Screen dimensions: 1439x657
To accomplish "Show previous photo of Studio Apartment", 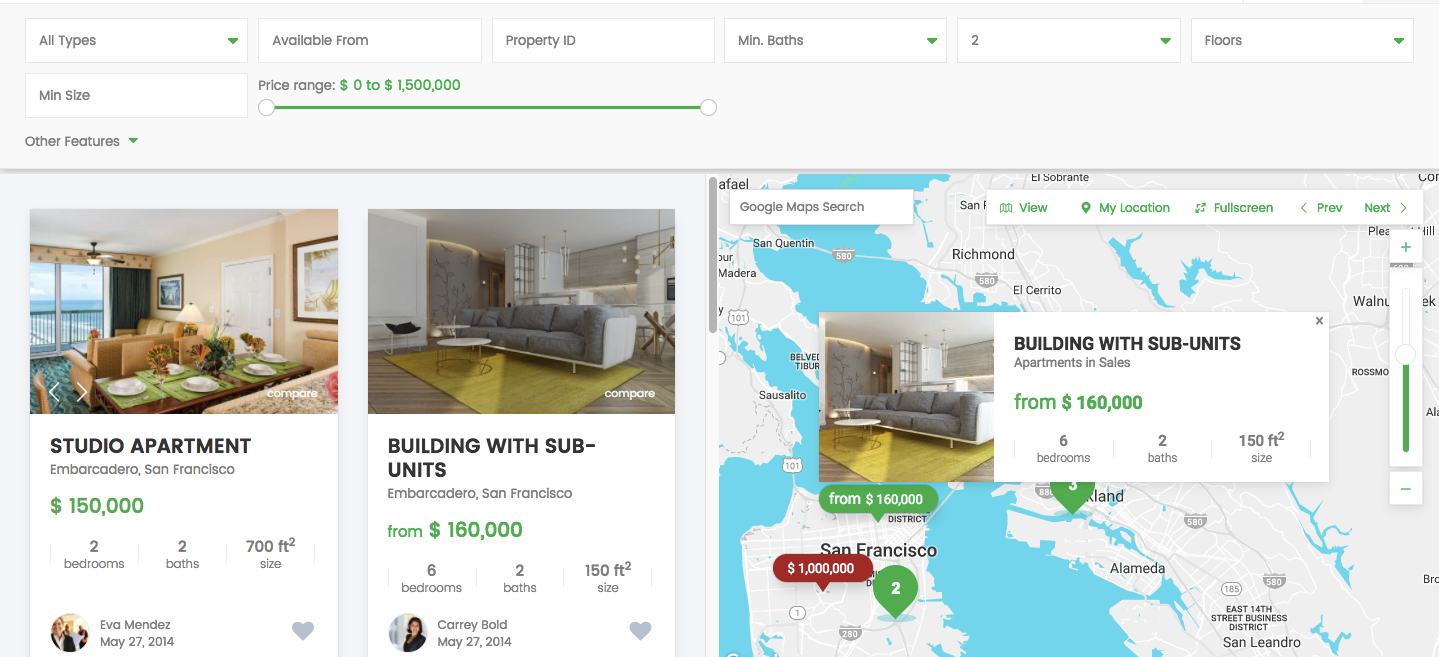I will [55, 392].
